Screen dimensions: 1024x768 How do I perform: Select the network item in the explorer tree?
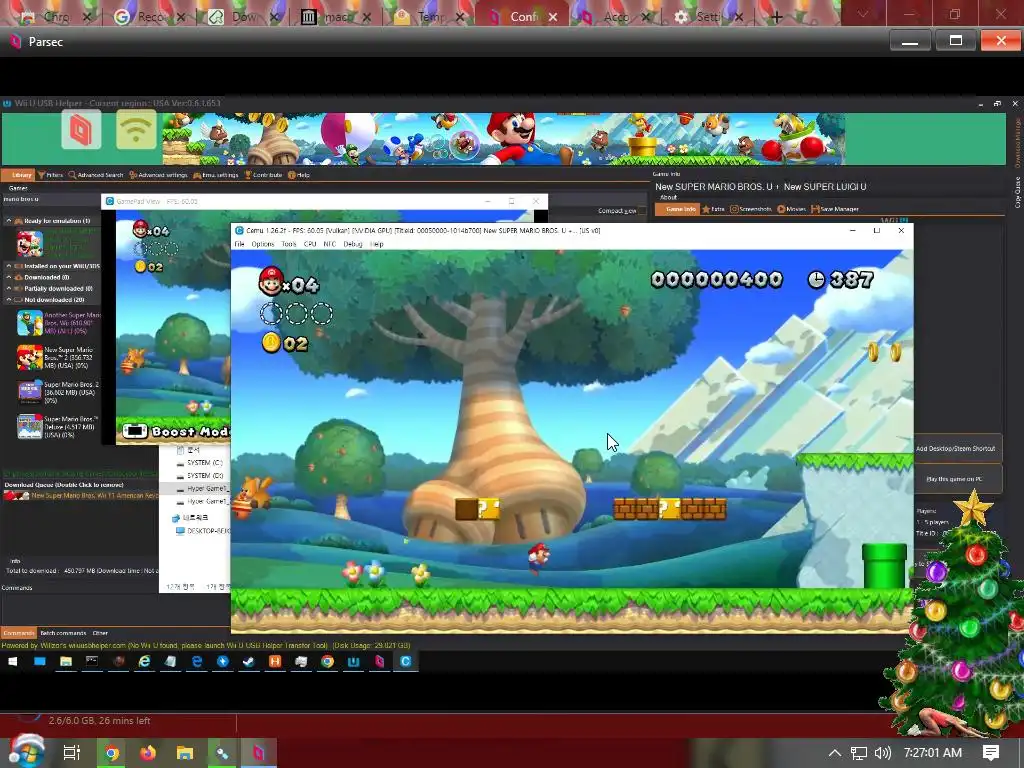click(190, 518)
